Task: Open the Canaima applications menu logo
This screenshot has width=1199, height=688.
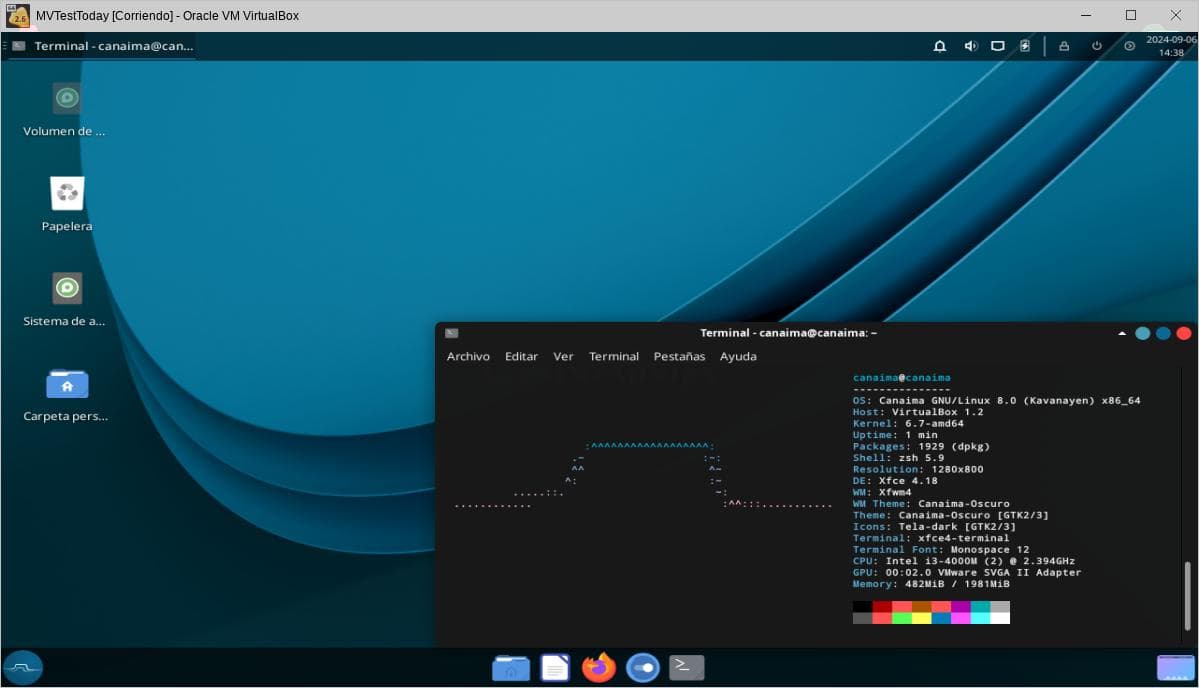Action: [x=22, y=667]
